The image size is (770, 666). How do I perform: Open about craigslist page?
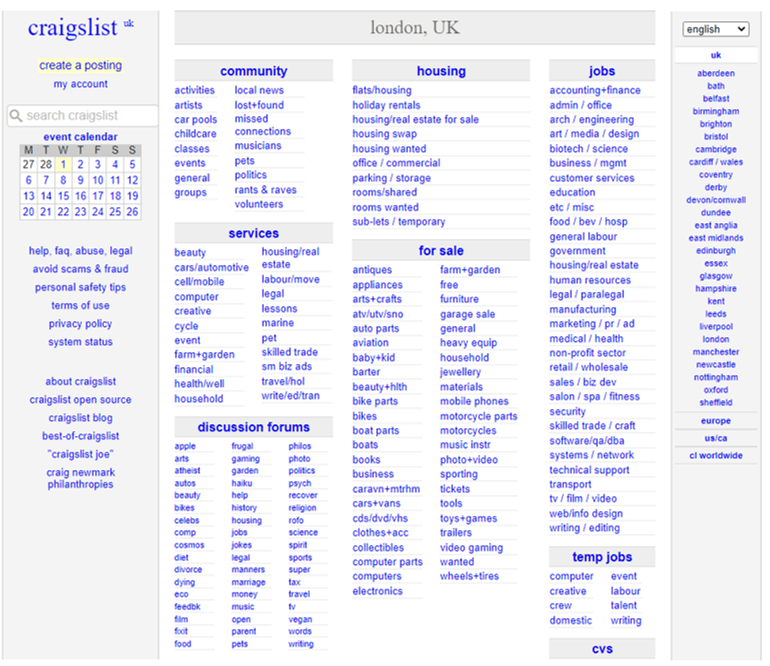point(81,382)
